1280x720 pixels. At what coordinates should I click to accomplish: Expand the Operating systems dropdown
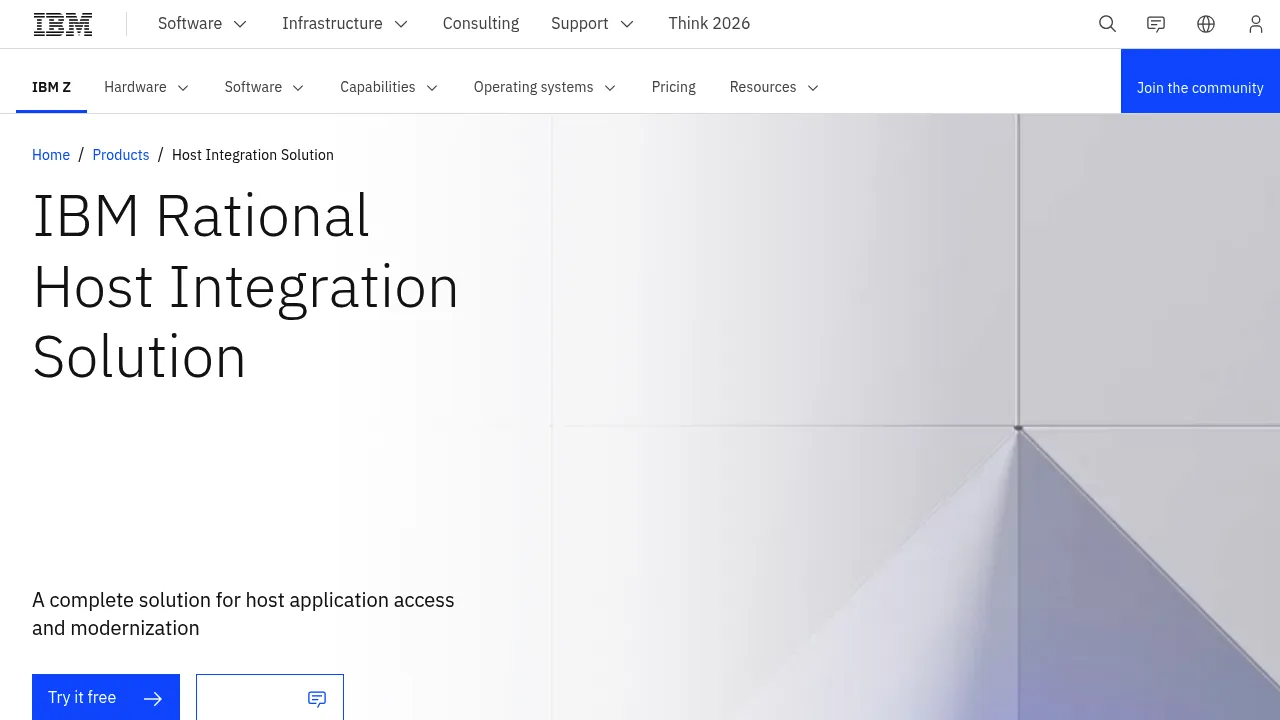(545, 87)
